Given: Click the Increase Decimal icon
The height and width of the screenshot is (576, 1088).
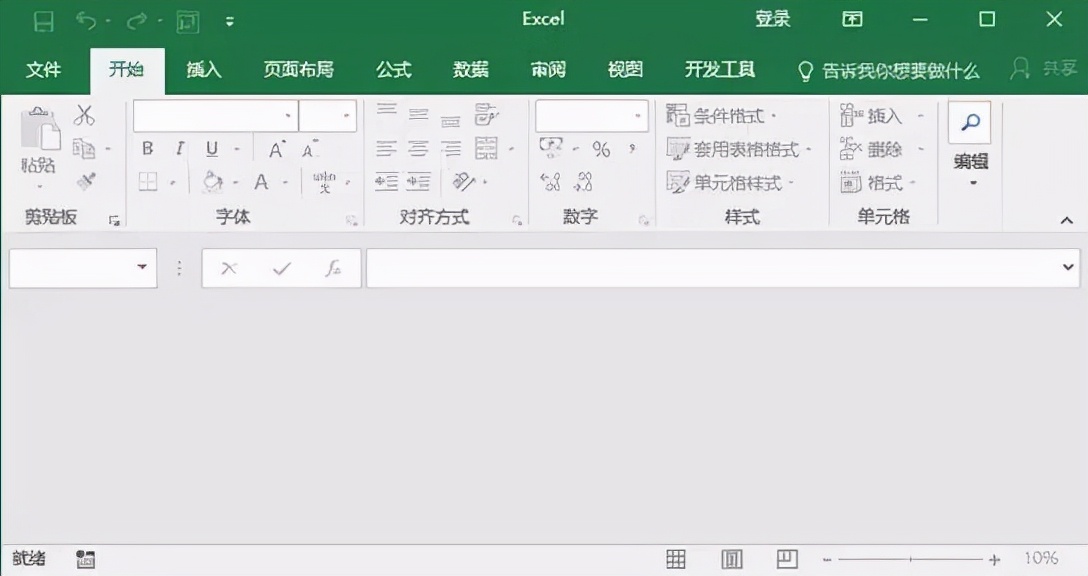Looking at the screenshot, I should pos(550,182).
